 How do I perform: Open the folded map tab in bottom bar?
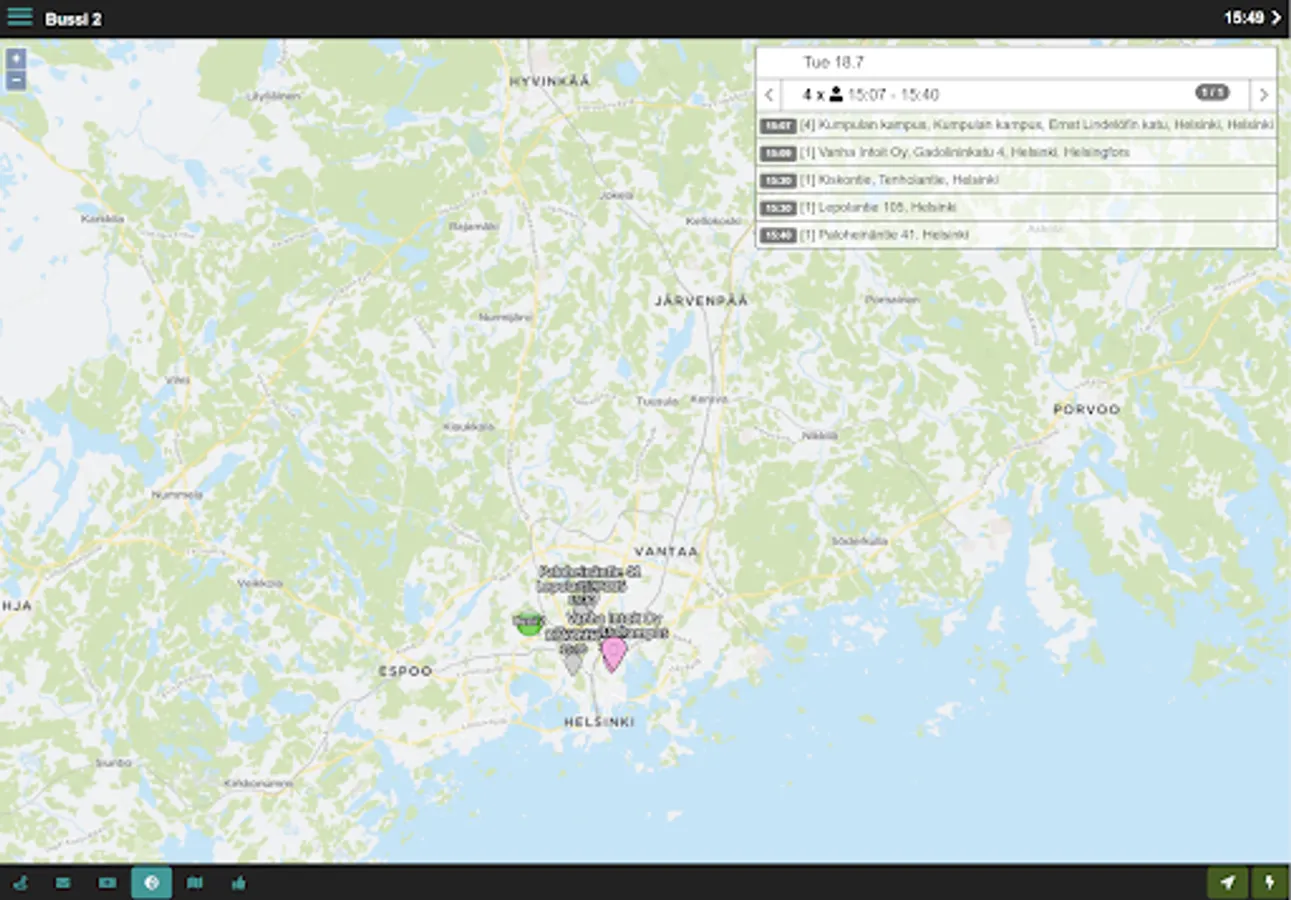click(x=195, y=883)
